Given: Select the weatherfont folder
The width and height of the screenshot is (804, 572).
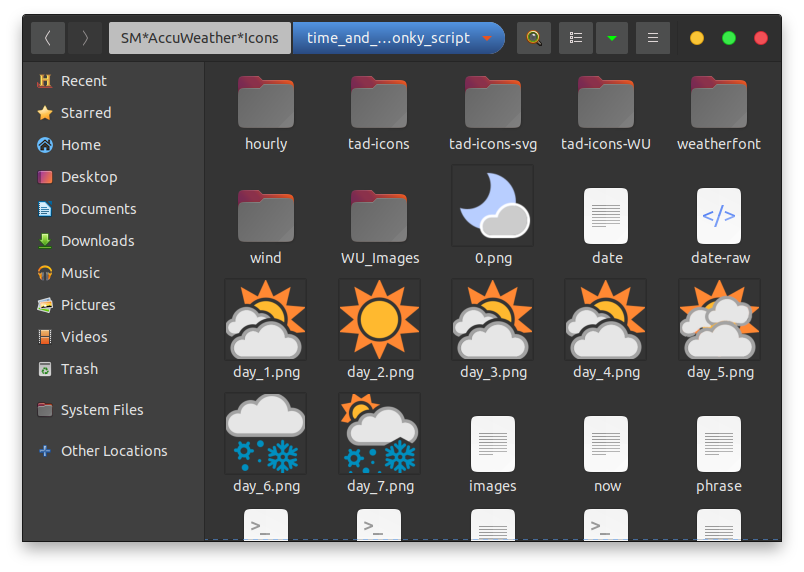Looking at the screenshot, I should (719, 102).
